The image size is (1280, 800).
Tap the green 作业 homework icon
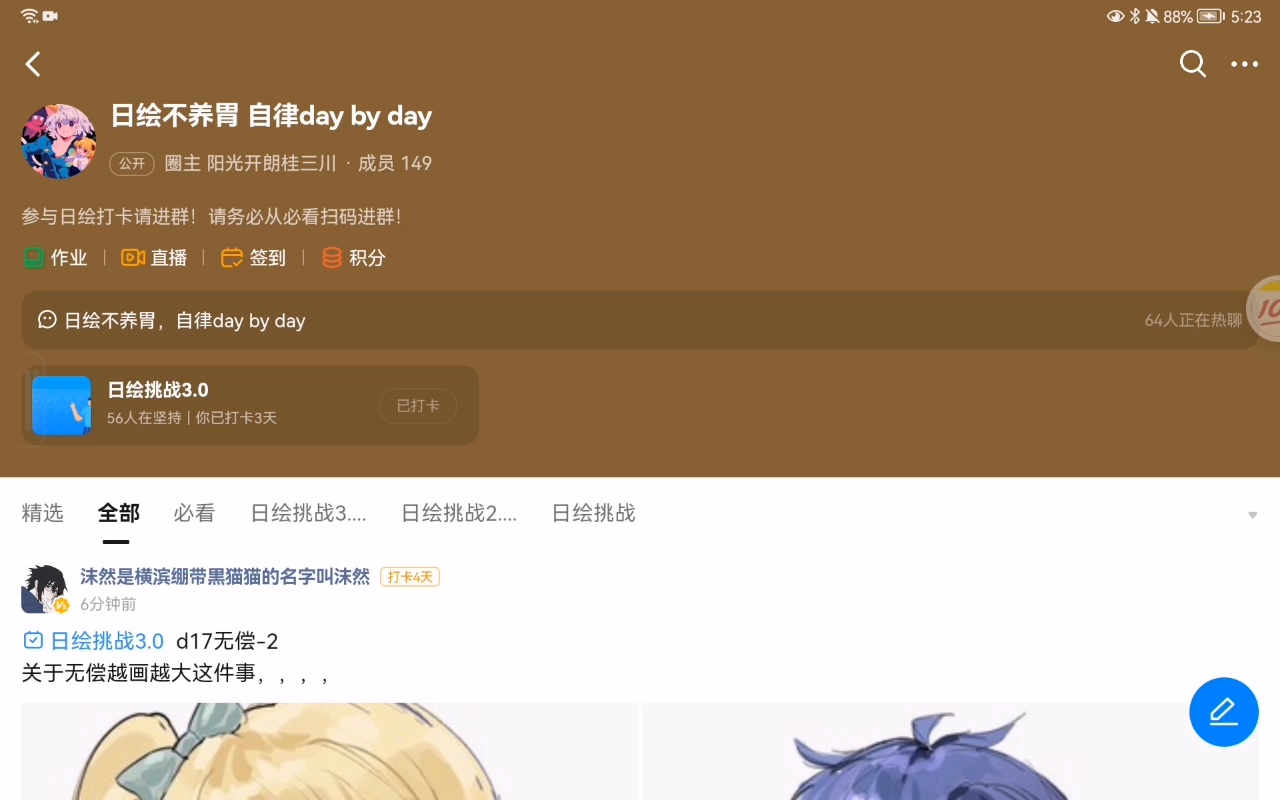click(34, 258)
